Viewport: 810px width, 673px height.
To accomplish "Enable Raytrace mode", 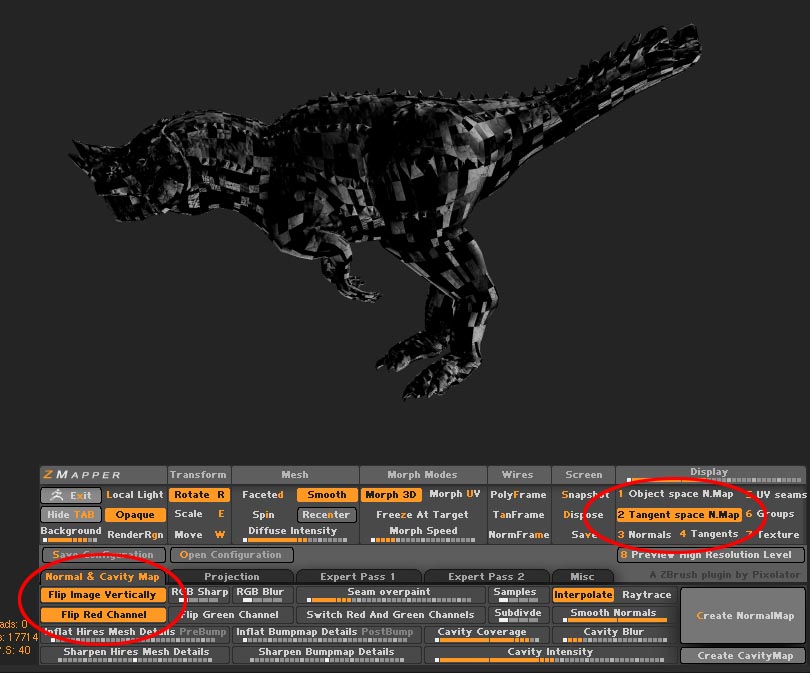I will [x=647, y=595].
